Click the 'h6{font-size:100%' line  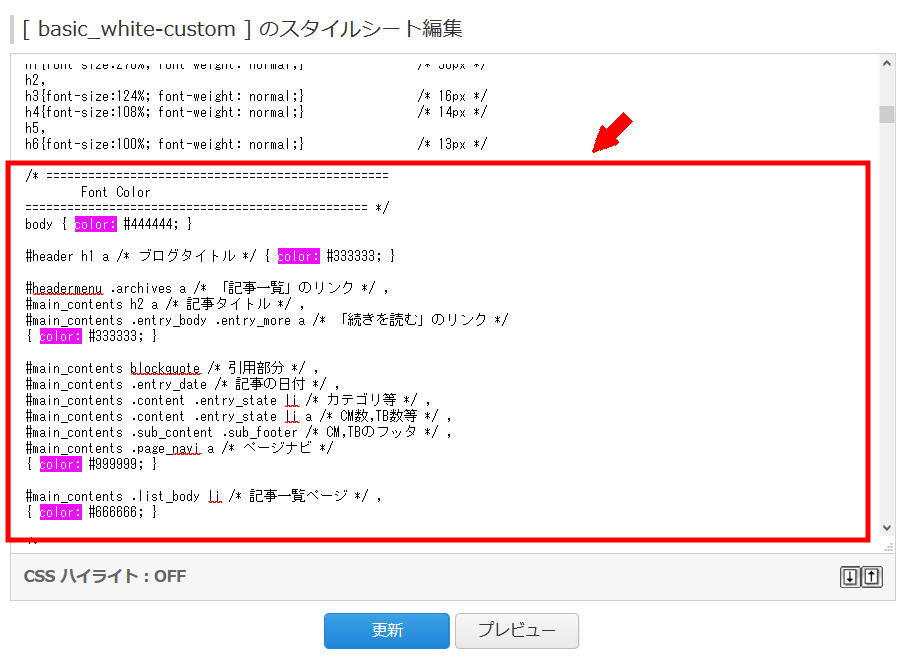click(256, 144)
